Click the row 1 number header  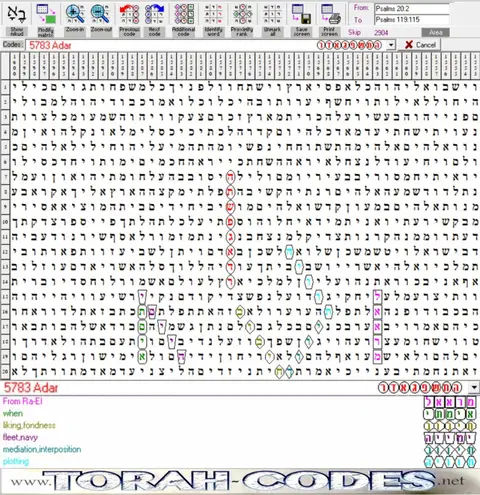[5, 88]
